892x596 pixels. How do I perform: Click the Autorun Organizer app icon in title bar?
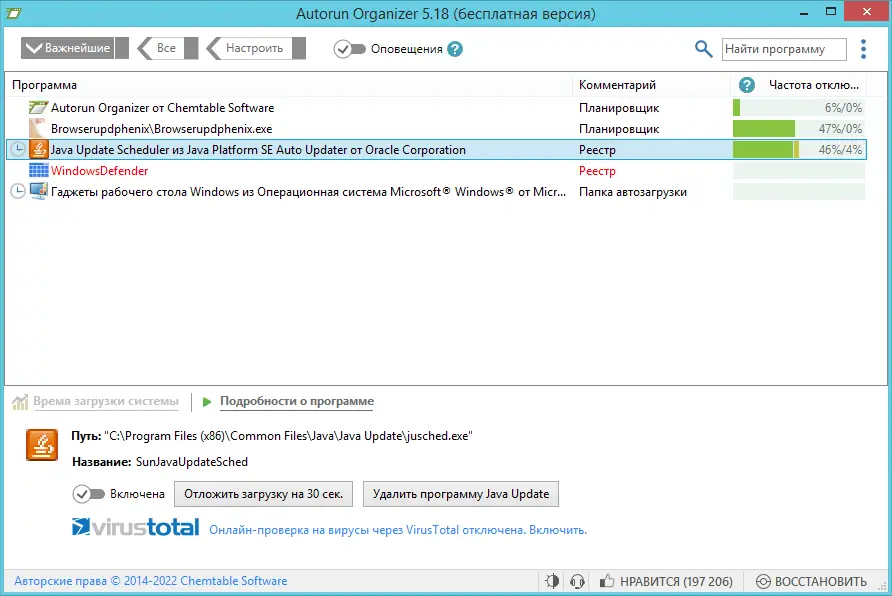[x=13, y=13]
